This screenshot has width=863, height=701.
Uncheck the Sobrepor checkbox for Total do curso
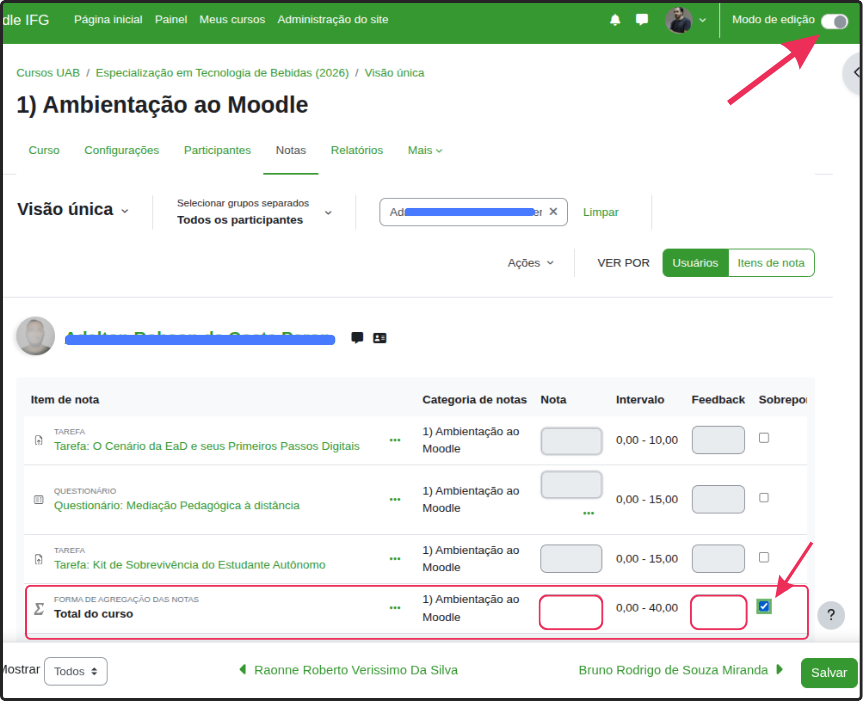(763, 606)
